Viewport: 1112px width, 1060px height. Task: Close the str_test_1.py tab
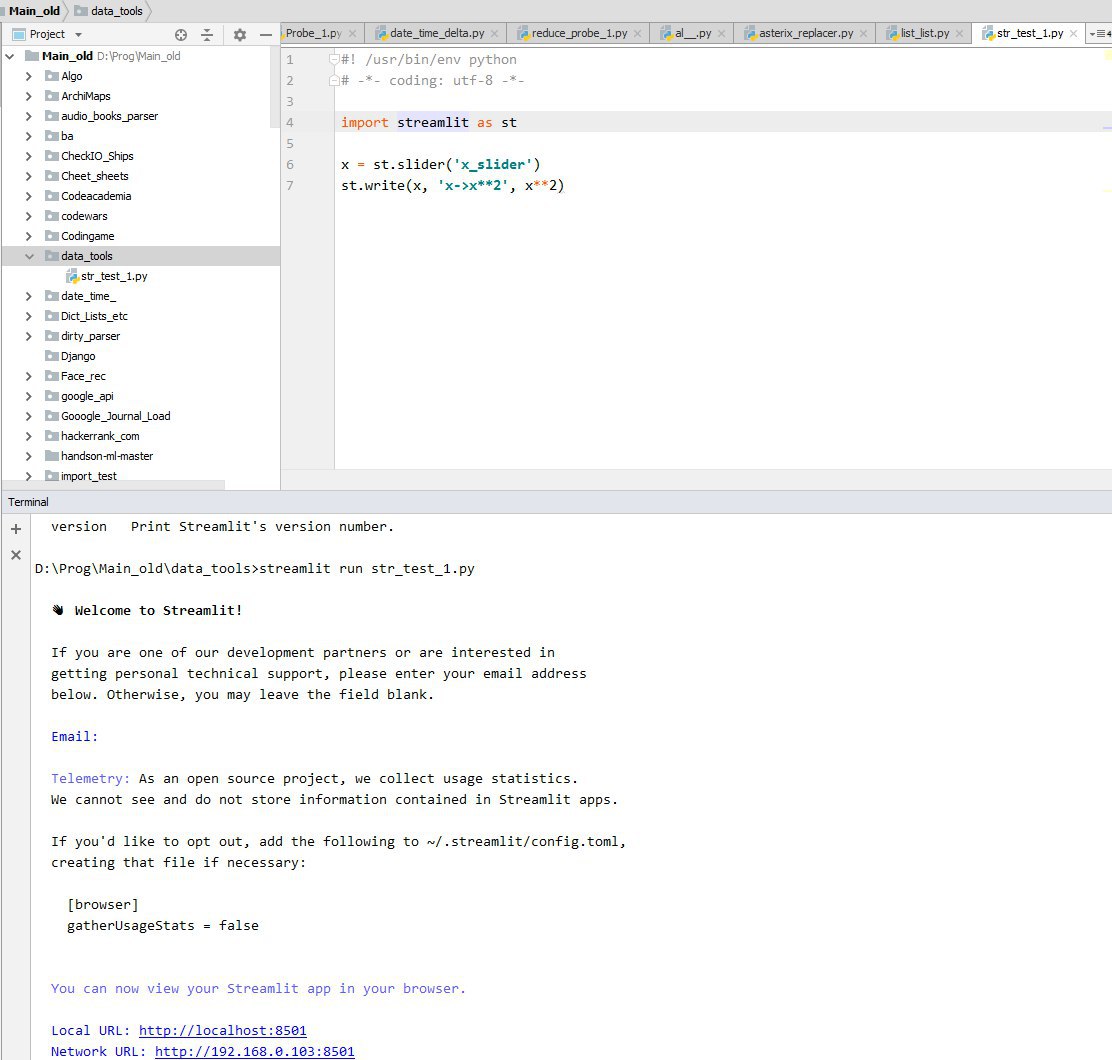pos(1074,33)
